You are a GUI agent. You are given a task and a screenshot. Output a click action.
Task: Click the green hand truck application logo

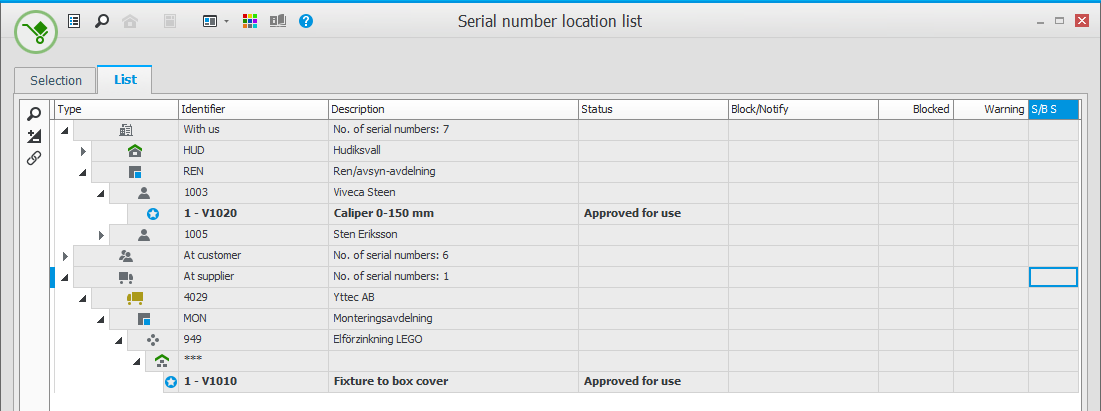36,30
